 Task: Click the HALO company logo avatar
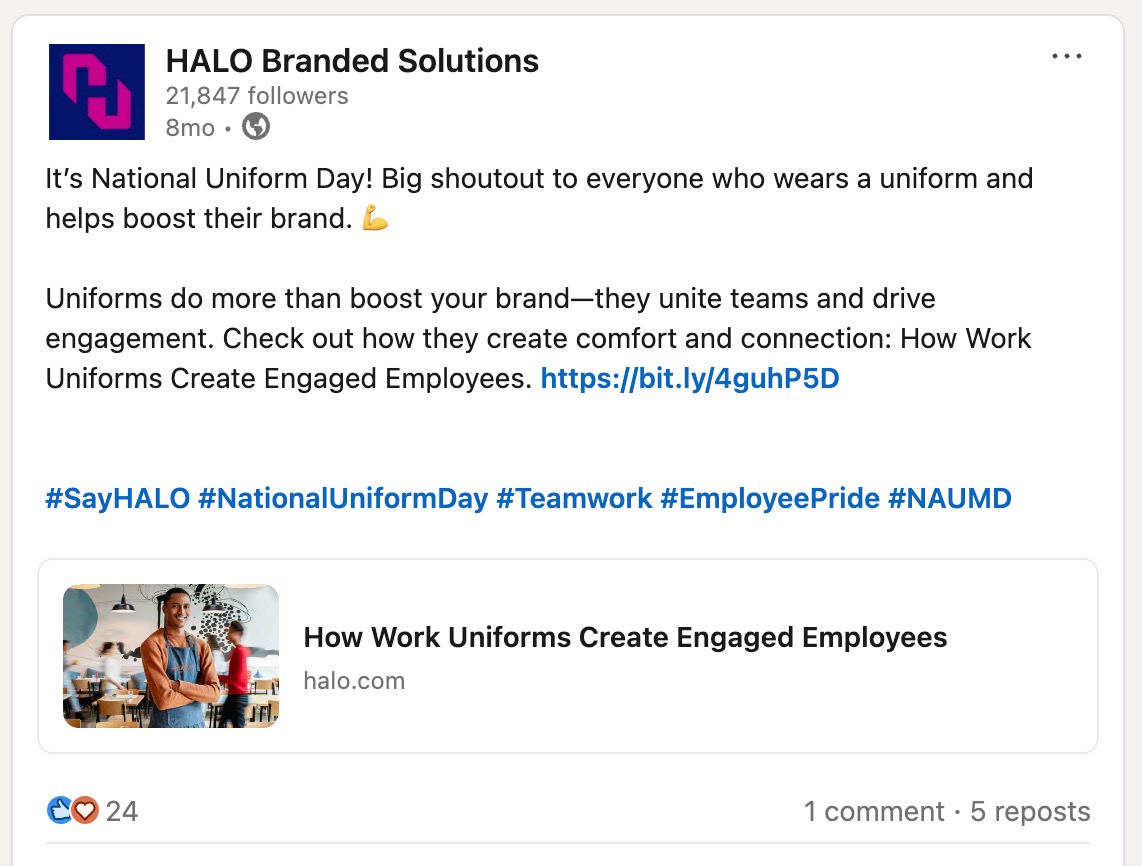[x=97, y=92]
